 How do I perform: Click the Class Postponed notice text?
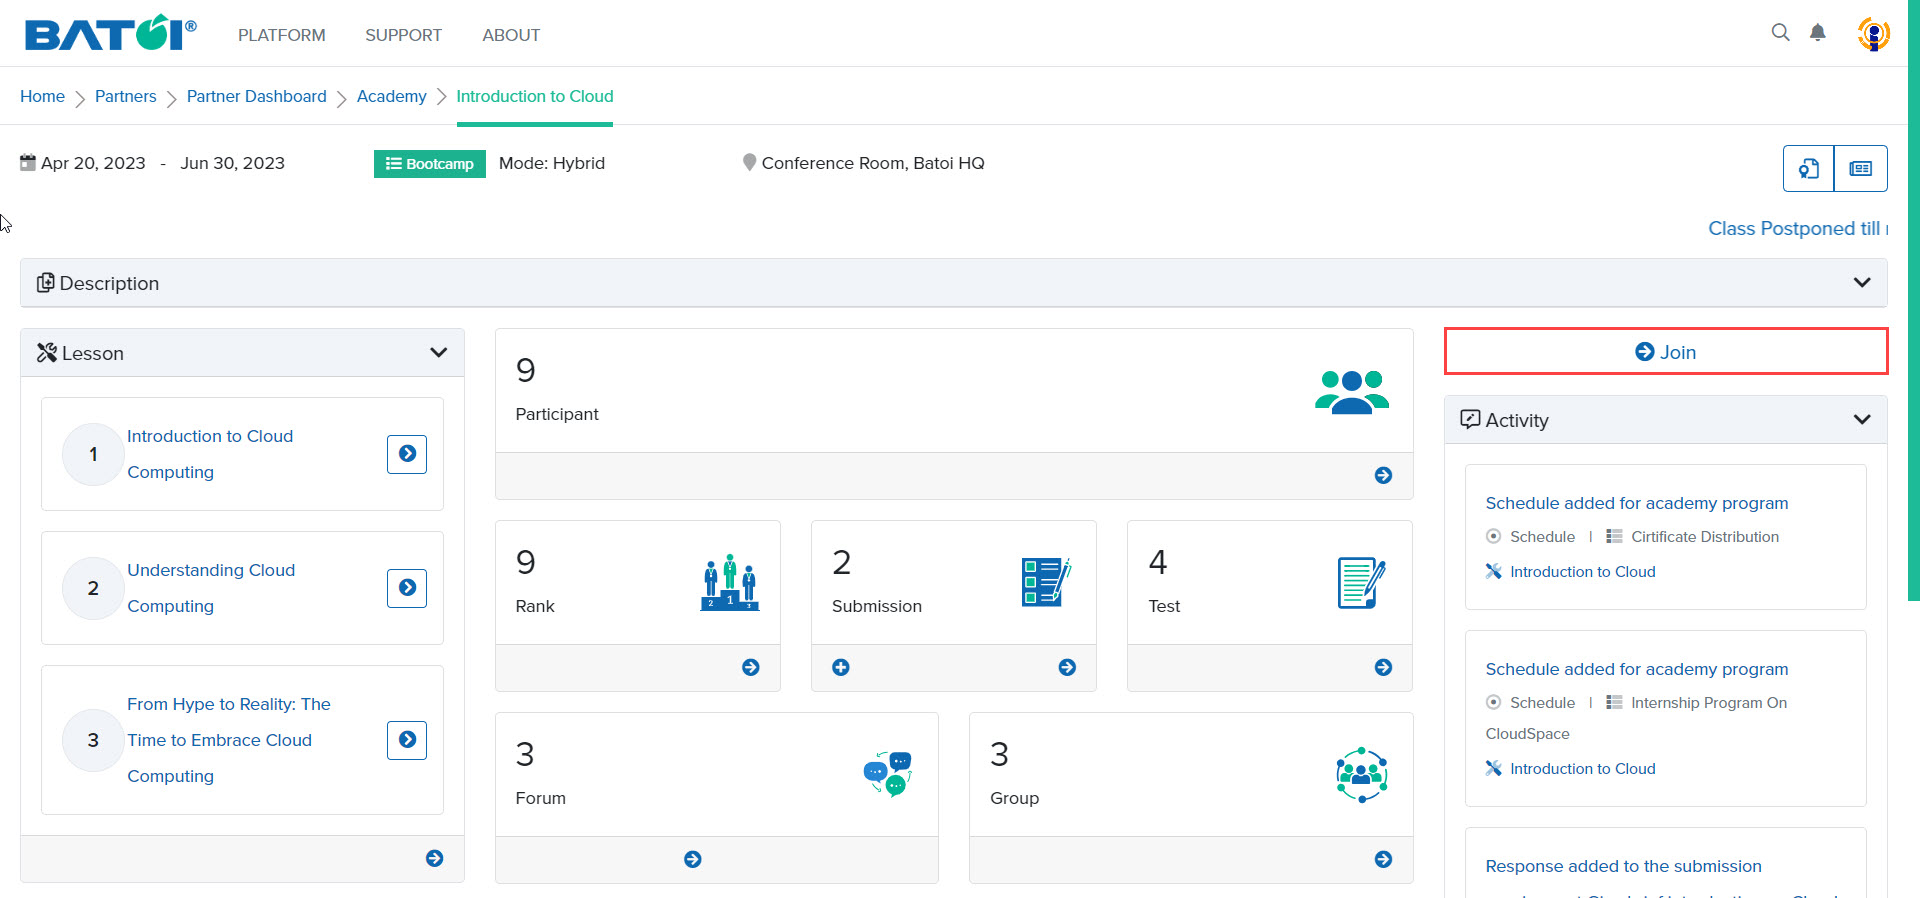pos(1798,228)
